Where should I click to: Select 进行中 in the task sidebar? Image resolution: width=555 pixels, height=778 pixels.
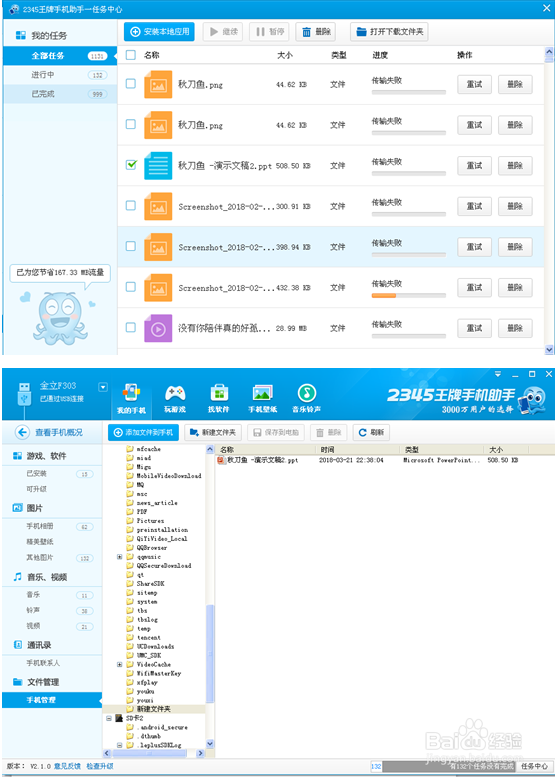60,75
